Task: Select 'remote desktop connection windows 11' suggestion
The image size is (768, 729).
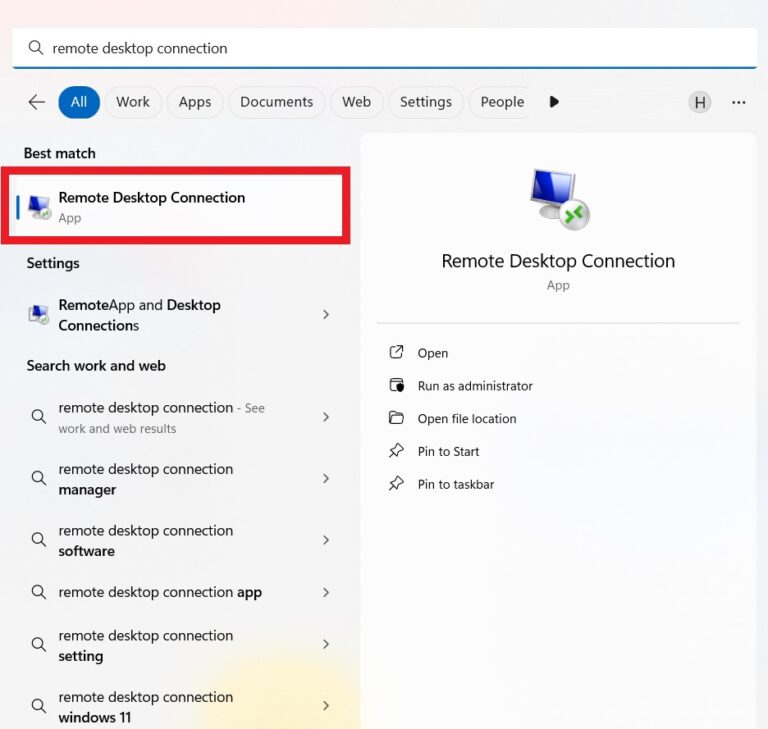Action: pos(176,706)
